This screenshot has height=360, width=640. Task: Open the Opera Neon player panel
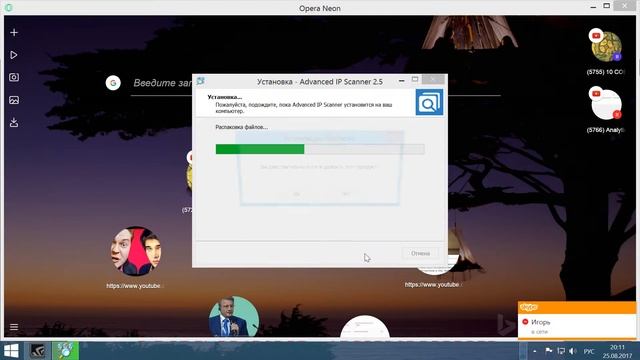click(x=14, y=55)
